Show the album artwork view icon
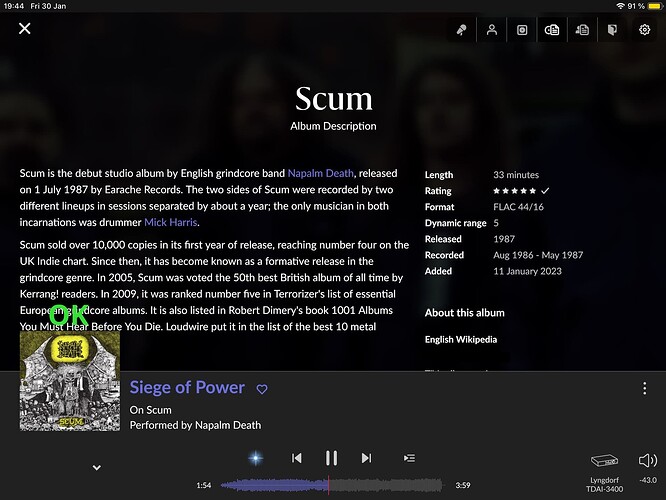Image resolution: width=666 pixels, height=500 pixels. (x=522, y=30)
